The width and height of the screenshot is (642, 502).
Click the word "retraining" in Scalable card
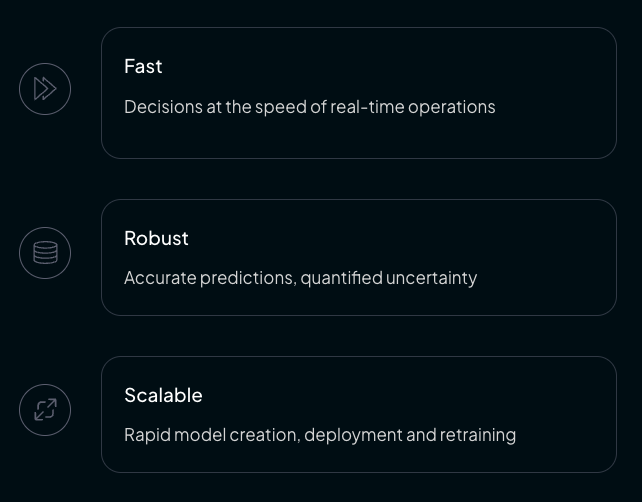point(479,435)
